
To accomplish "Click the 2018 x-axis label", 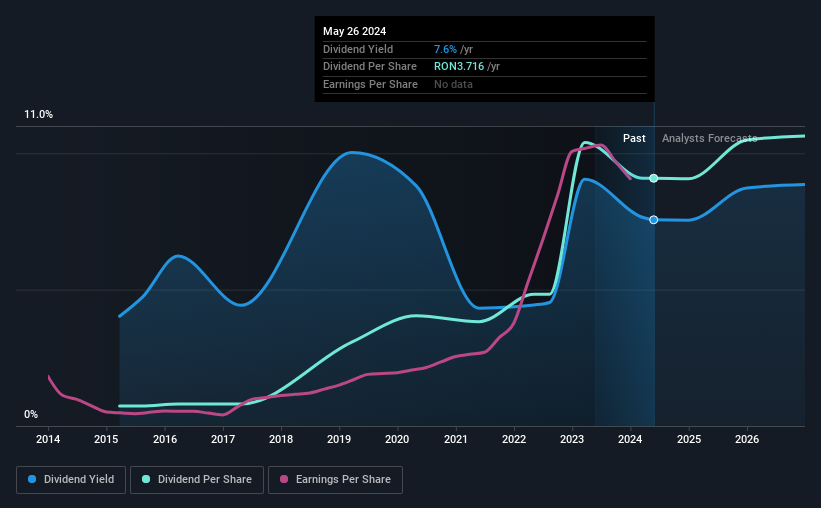I will [281, 439].
